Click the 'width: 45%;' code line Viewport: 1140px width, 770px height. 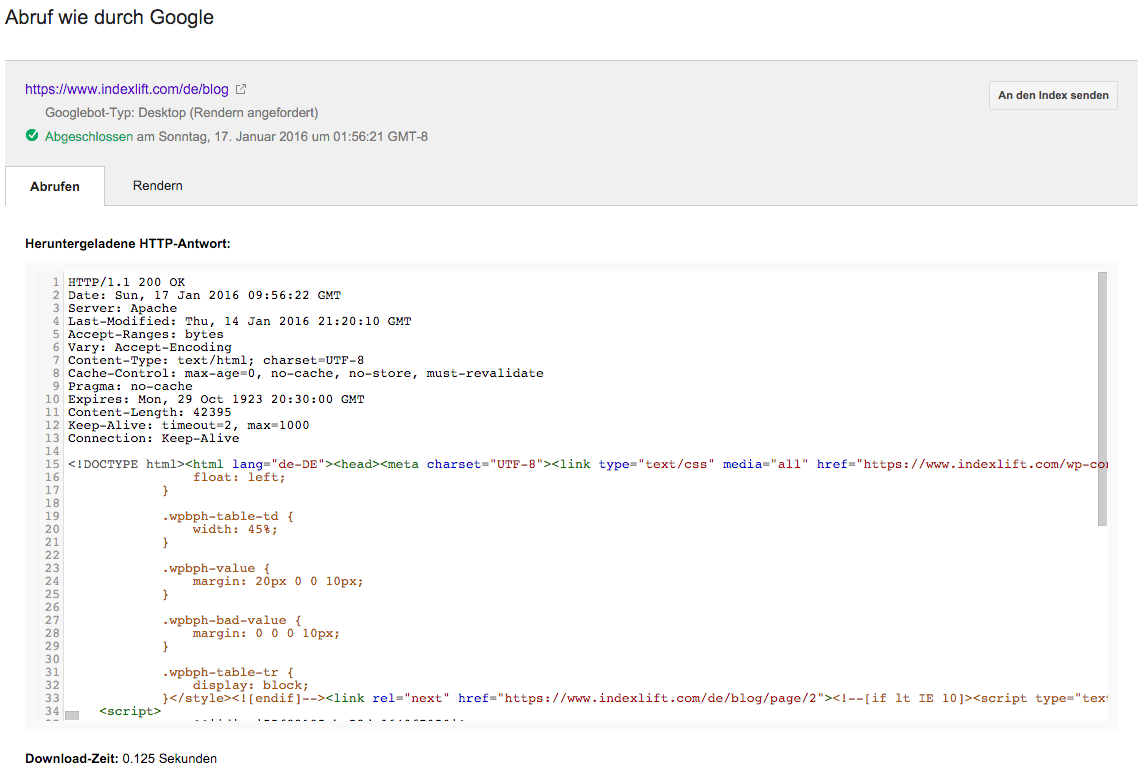pos(235,530)
